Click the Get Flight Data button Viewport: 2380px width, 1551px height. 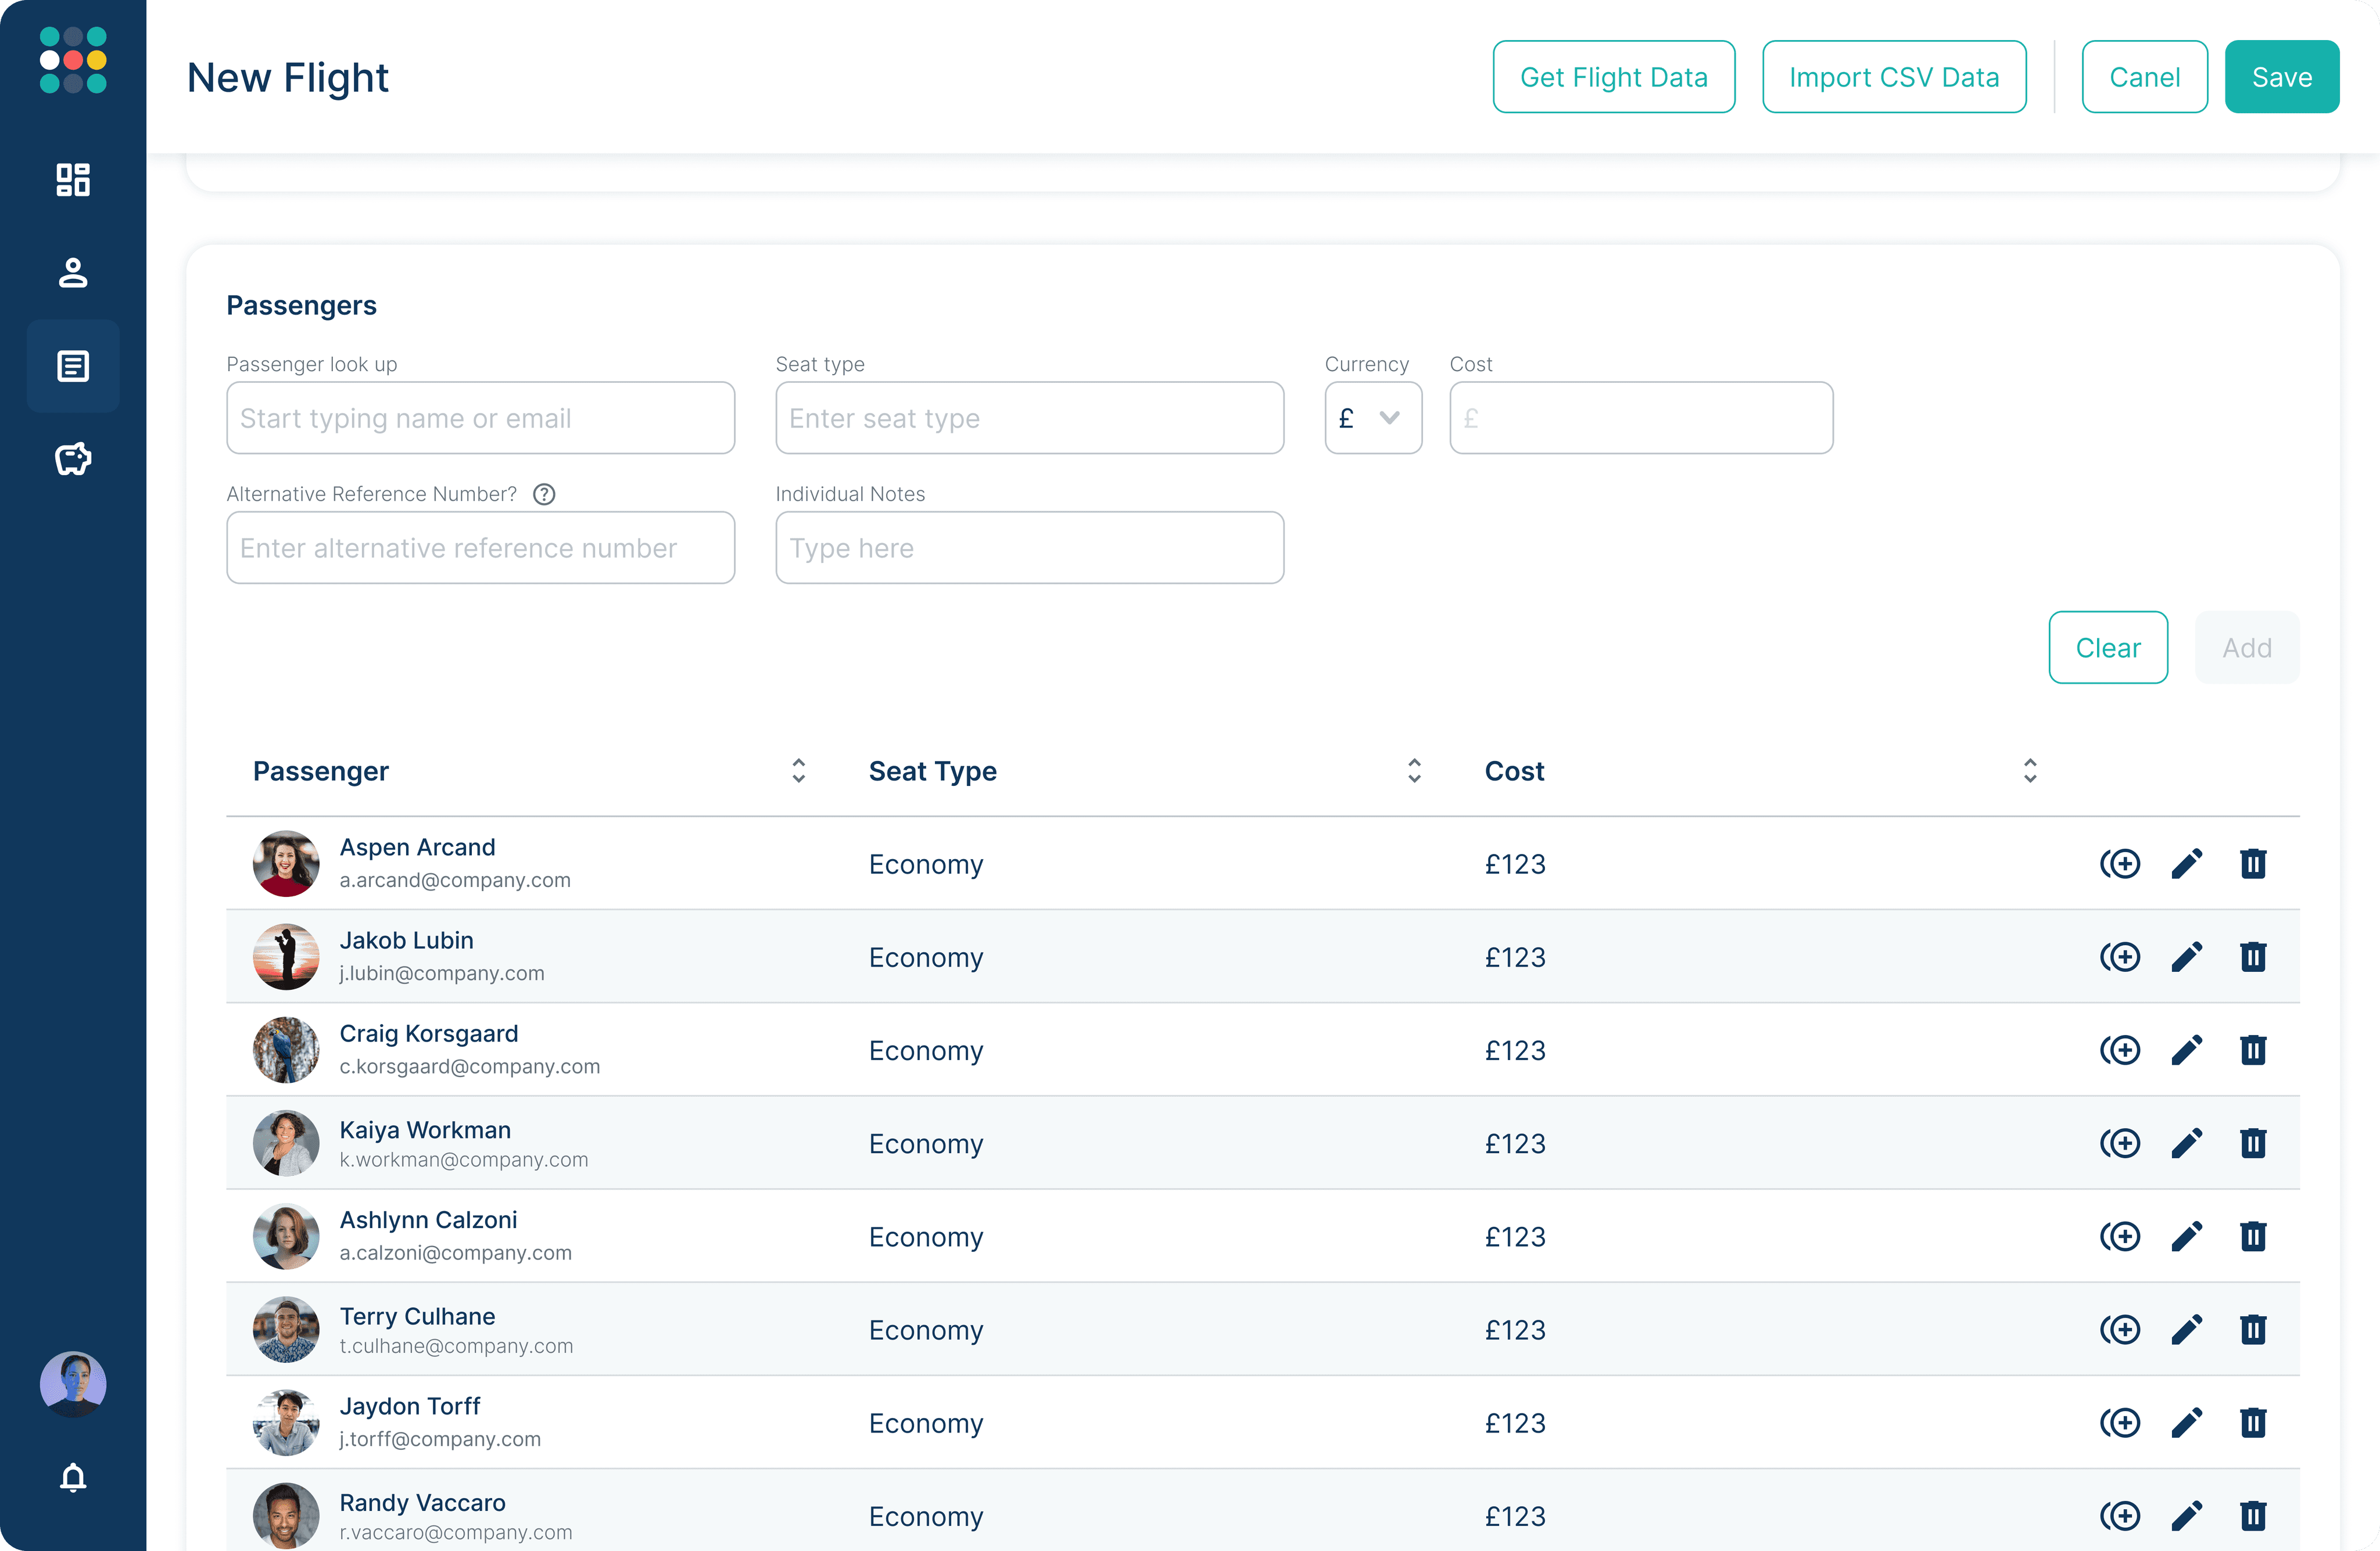point(1613,77)
